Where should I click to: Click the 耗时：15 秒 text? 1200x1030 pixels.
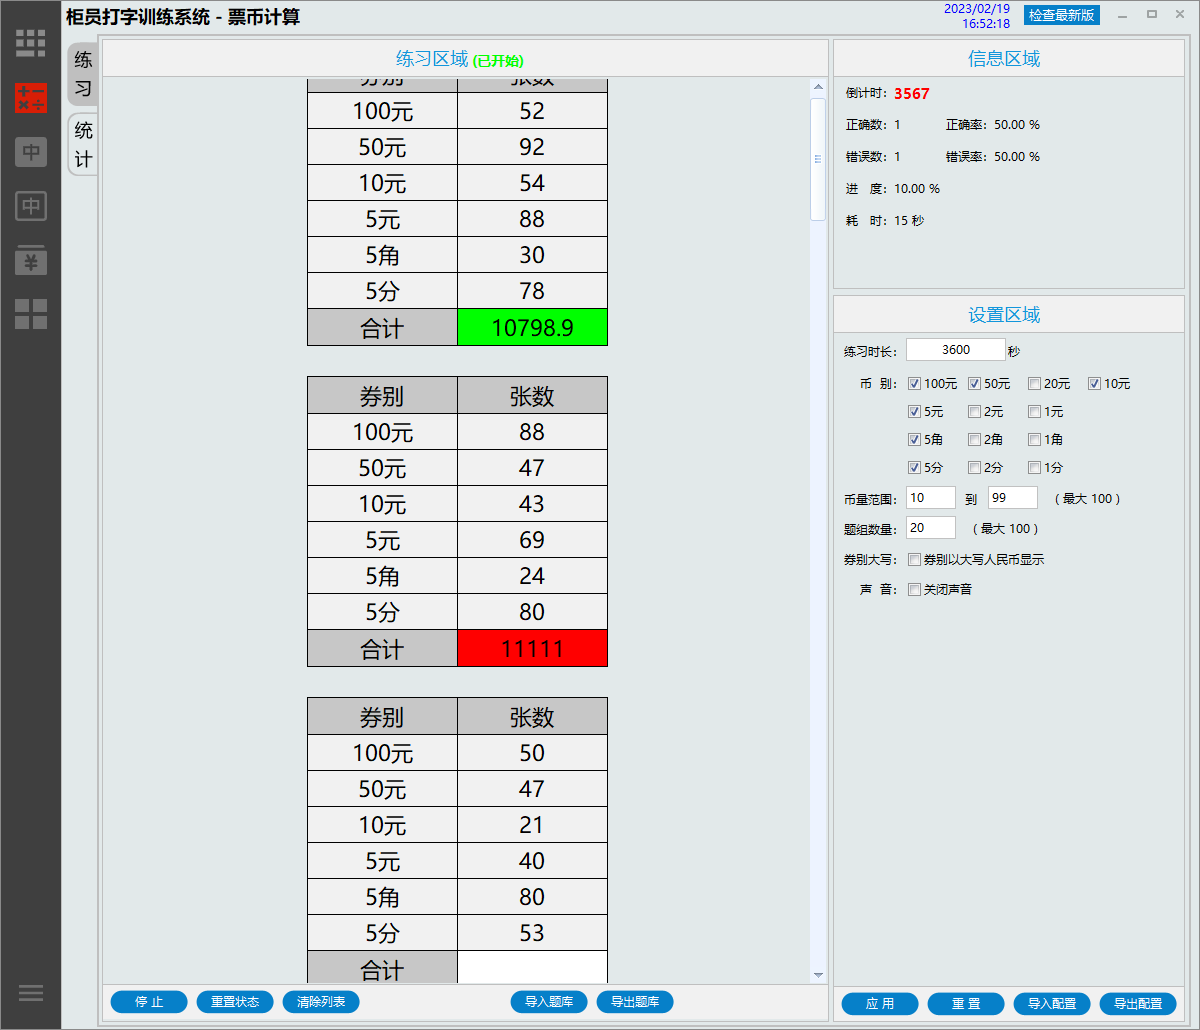coord(885,221)
